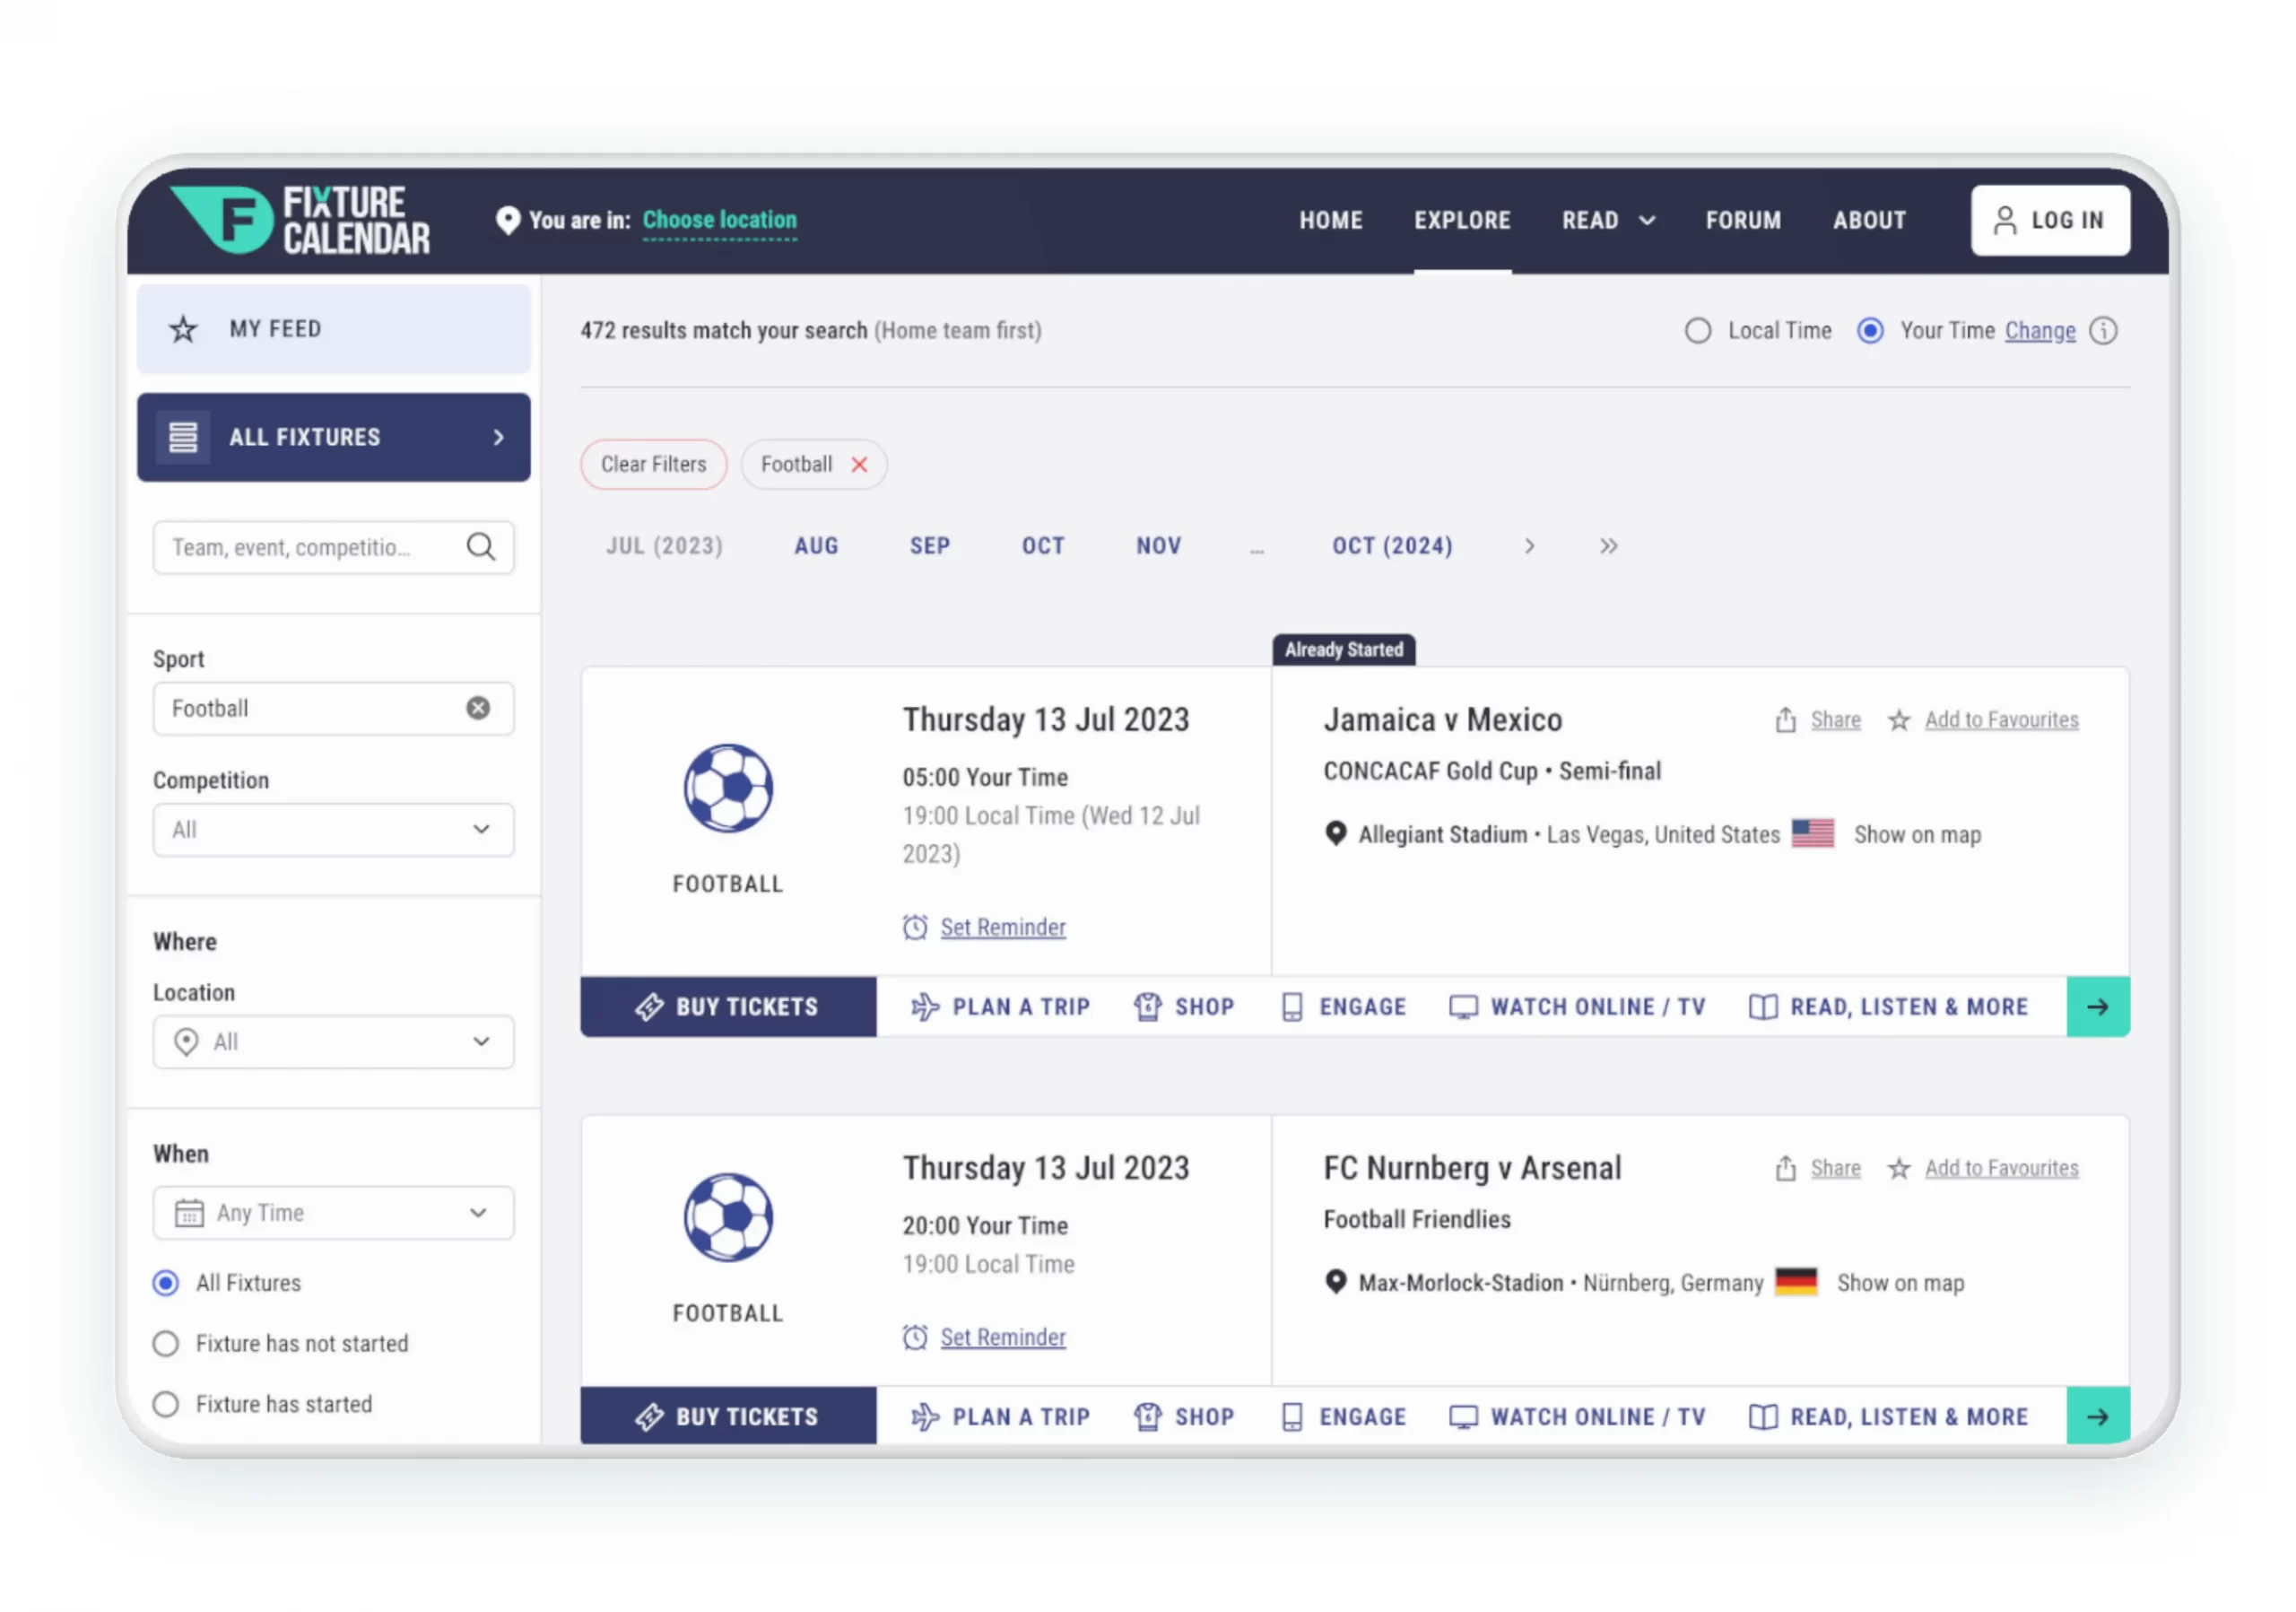Click the Clear Filters button
The height and width of the screenshot is (1612, 2296).
pyautogui.click(x=653, y=464)
